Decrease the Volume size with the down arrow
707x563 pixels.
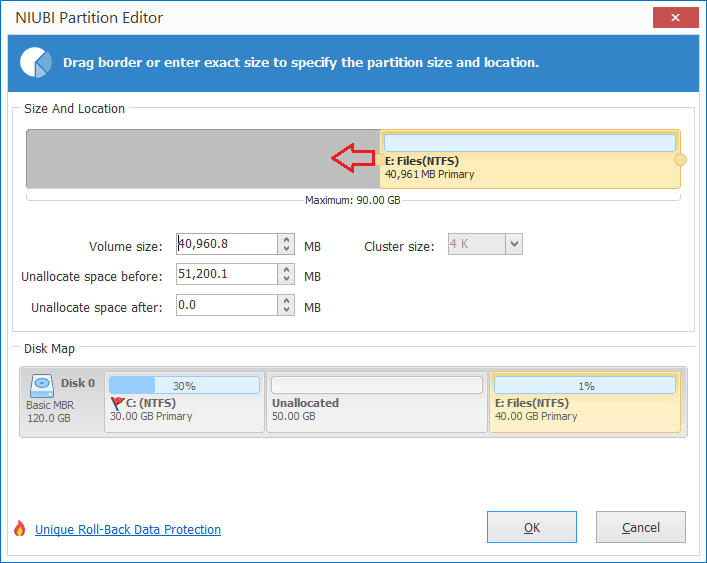coord(286,249)
